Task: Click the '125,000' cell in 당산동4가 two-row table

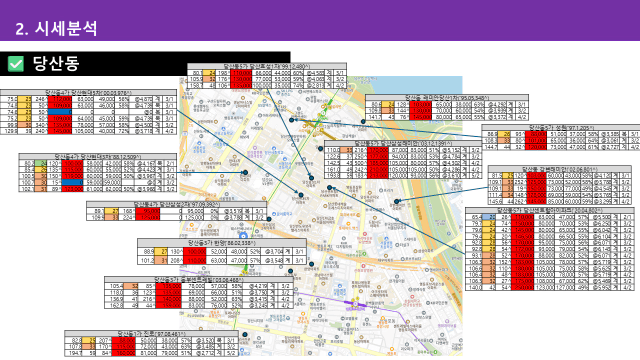Action: click(x=193, y=218)
